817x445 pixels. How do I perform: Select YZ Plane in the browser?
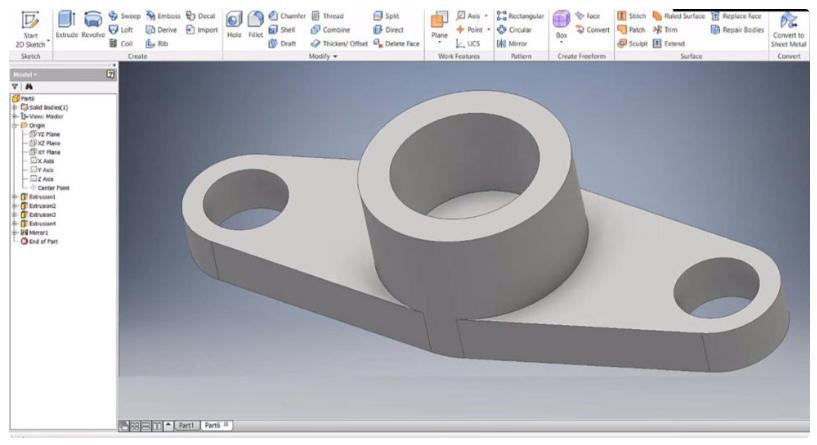tap(45, 134)
